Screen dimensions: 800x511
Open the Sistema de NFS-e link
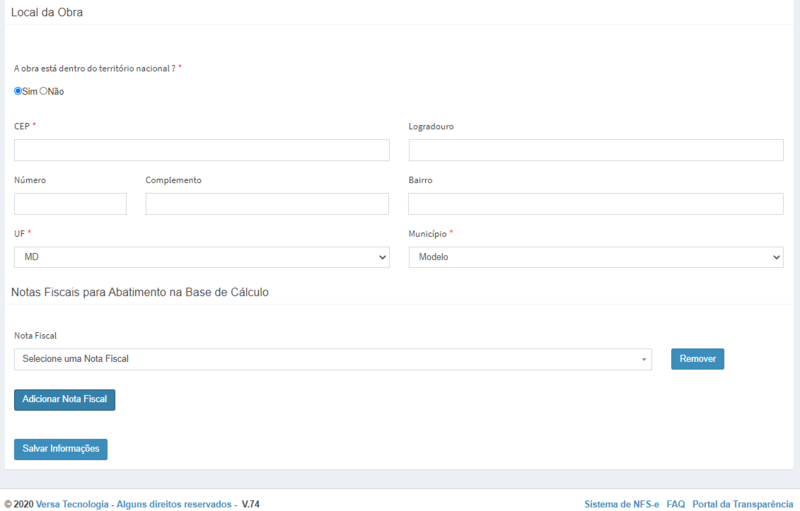click(x=621, y=504)
